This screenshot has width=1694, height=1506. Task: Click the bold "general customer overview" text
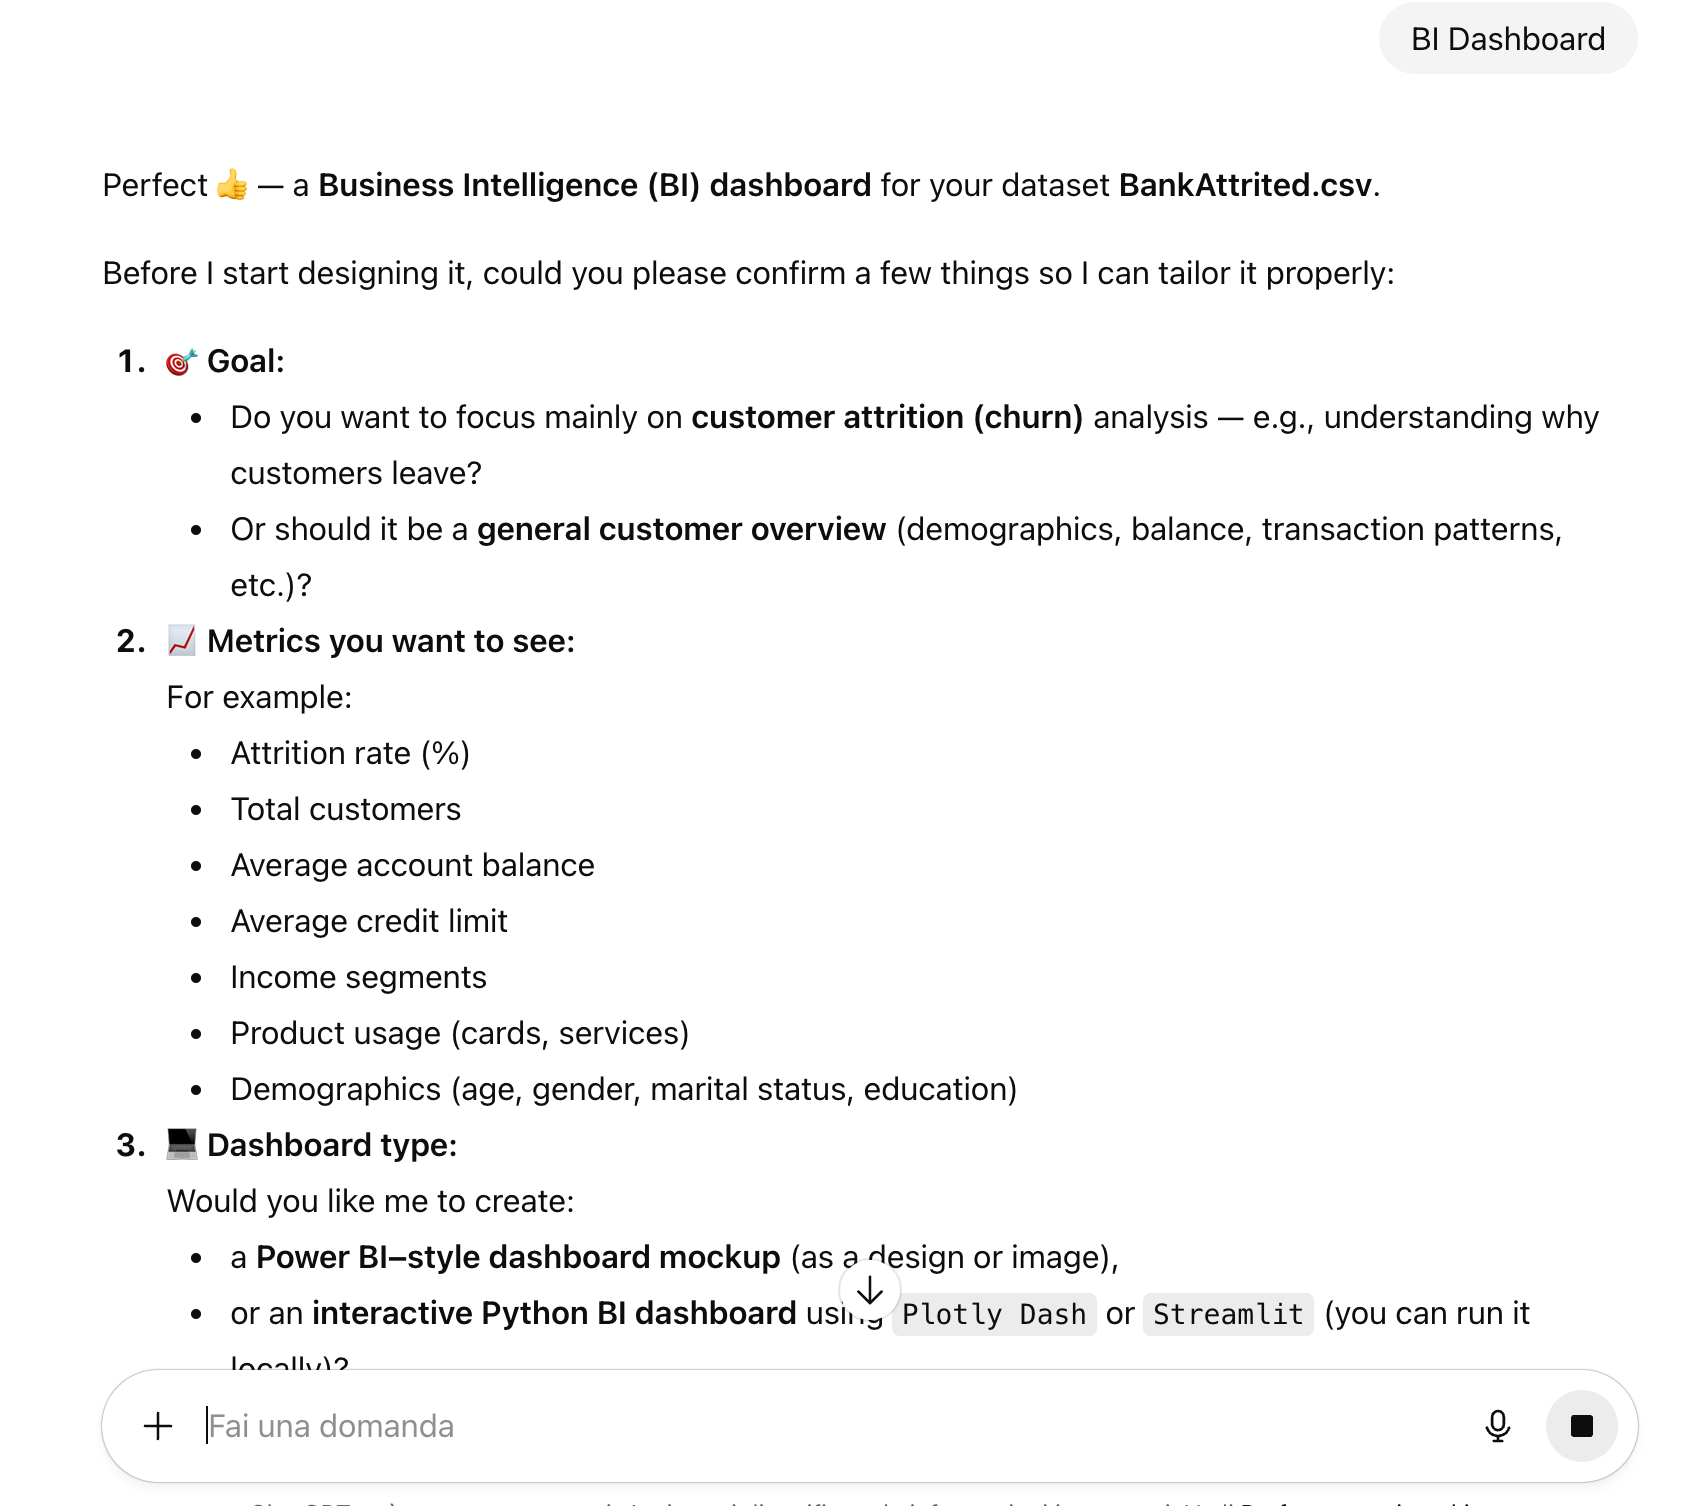[681, 529]
